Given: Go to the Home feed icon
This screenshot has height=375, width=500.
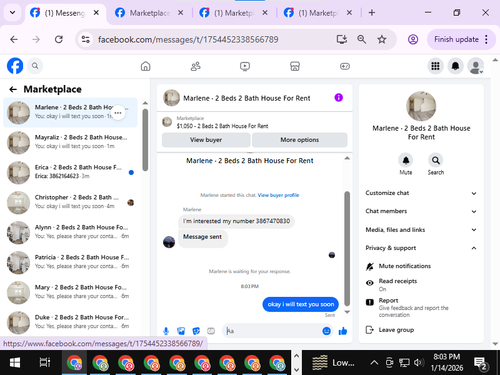Looking at the screenshot, I should tap(146, 66).
